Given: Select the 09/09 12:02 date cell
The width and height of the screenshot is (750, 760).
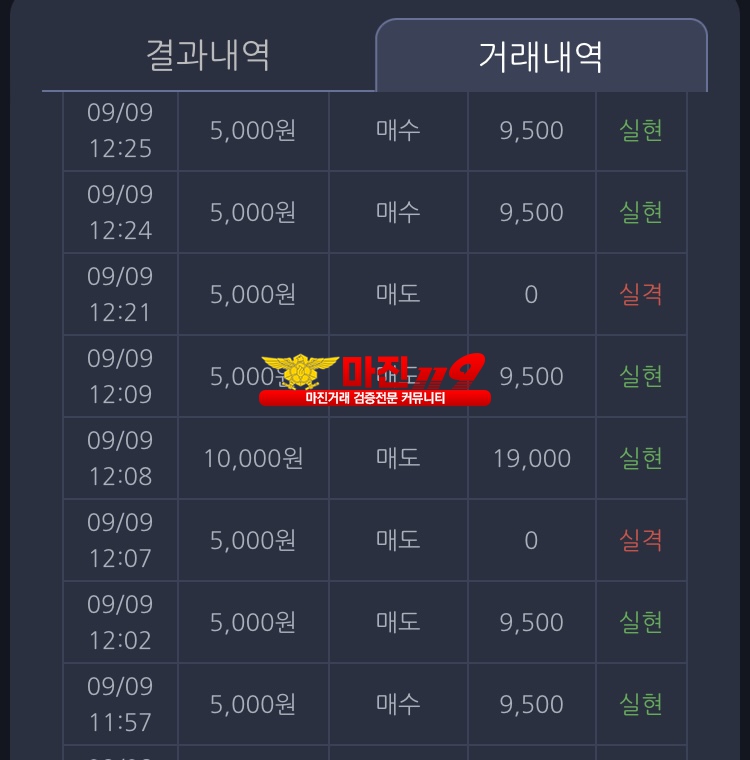Looking at the screenshot, I should (x=120, y=622).
